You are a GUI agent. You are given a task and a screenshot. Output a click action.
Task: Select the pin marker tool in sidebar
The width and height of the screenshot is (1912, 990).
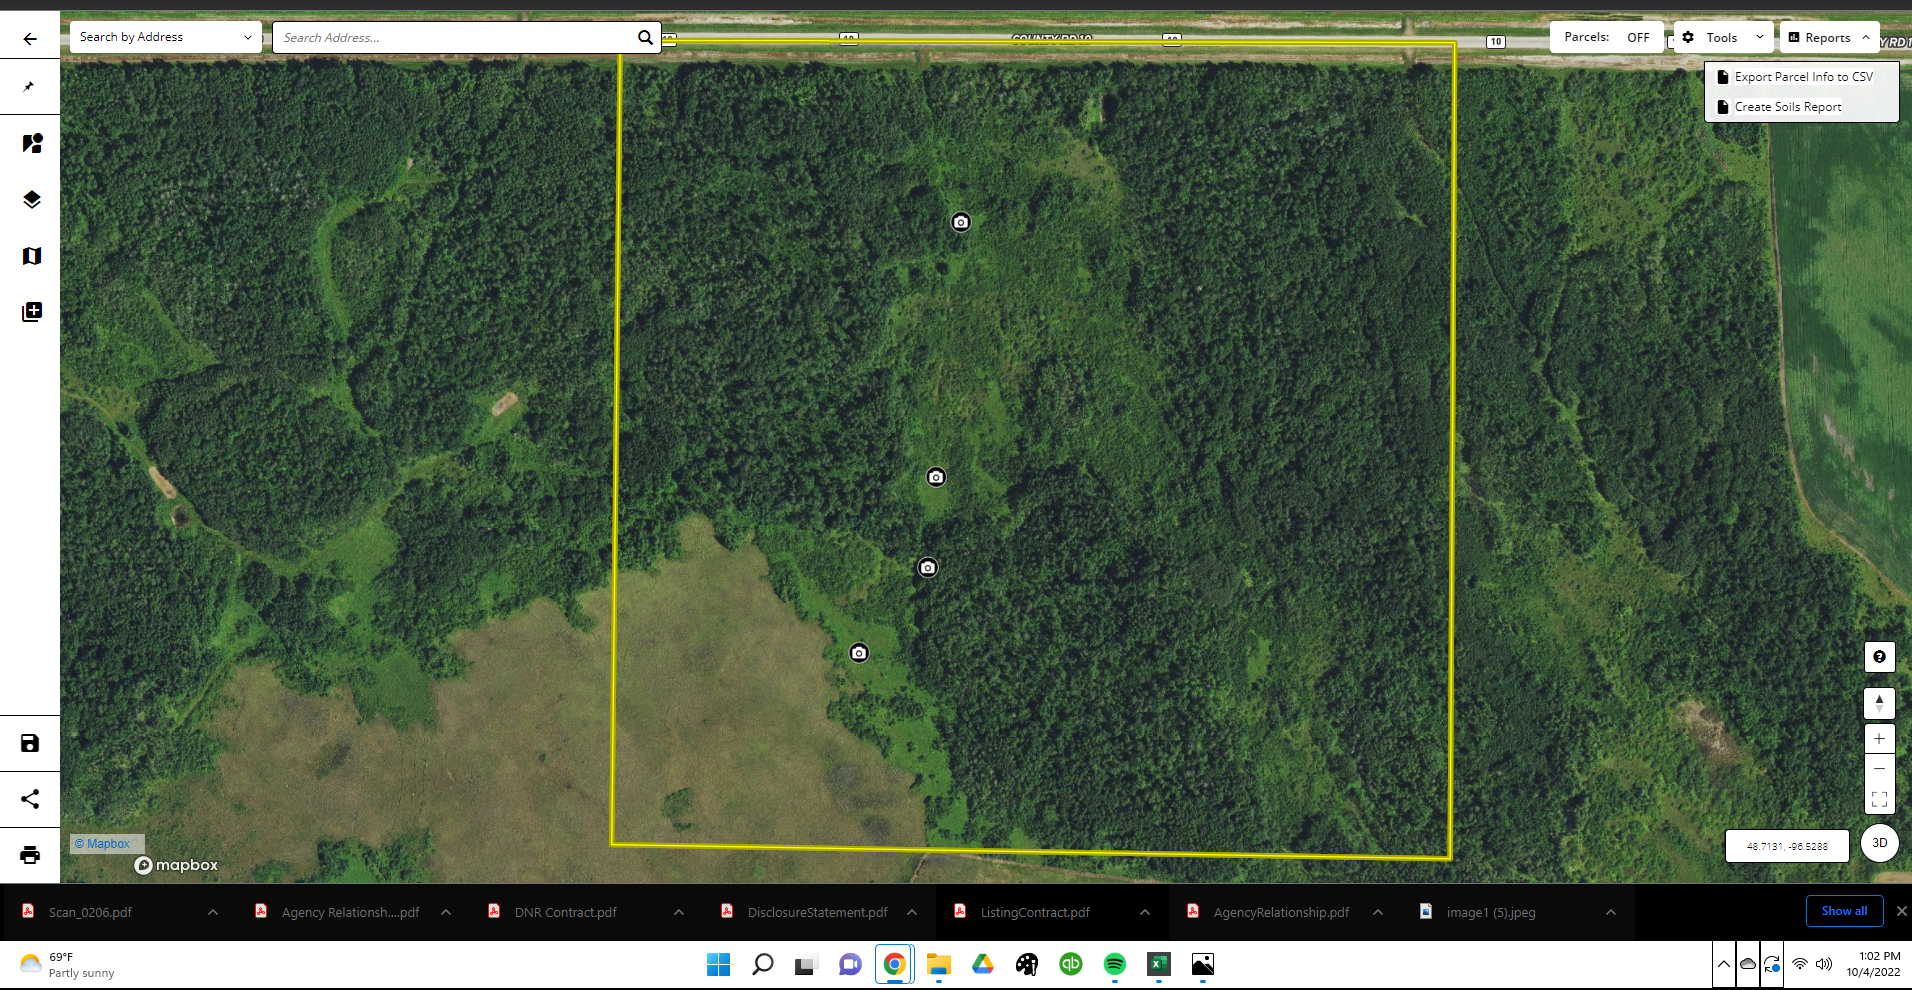point(30,87)
